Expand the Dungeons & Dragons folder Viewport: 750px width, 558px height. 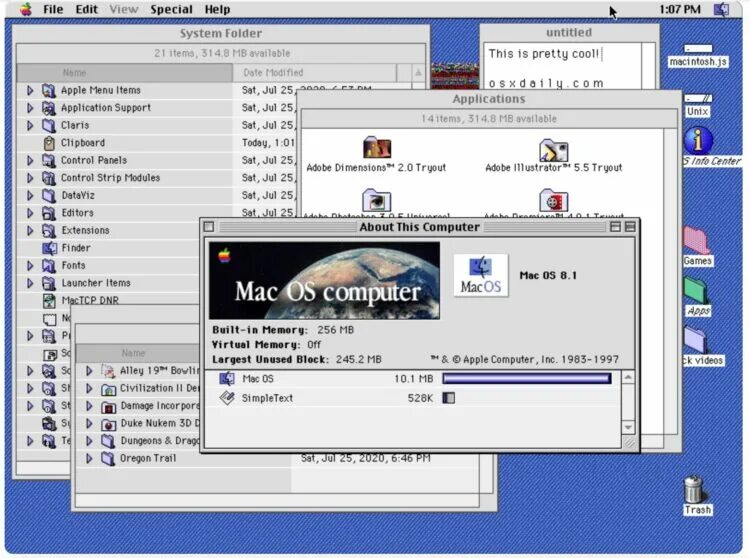89,441
